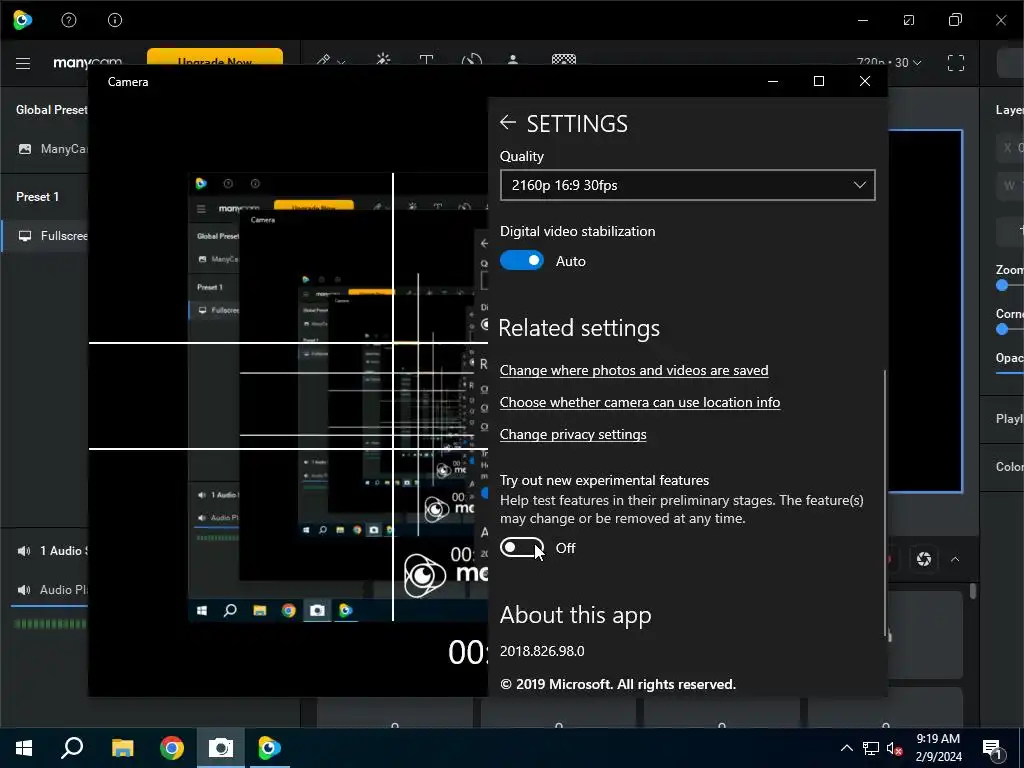Open the clock showing 9:19 AM

click(x=938, y=748)
